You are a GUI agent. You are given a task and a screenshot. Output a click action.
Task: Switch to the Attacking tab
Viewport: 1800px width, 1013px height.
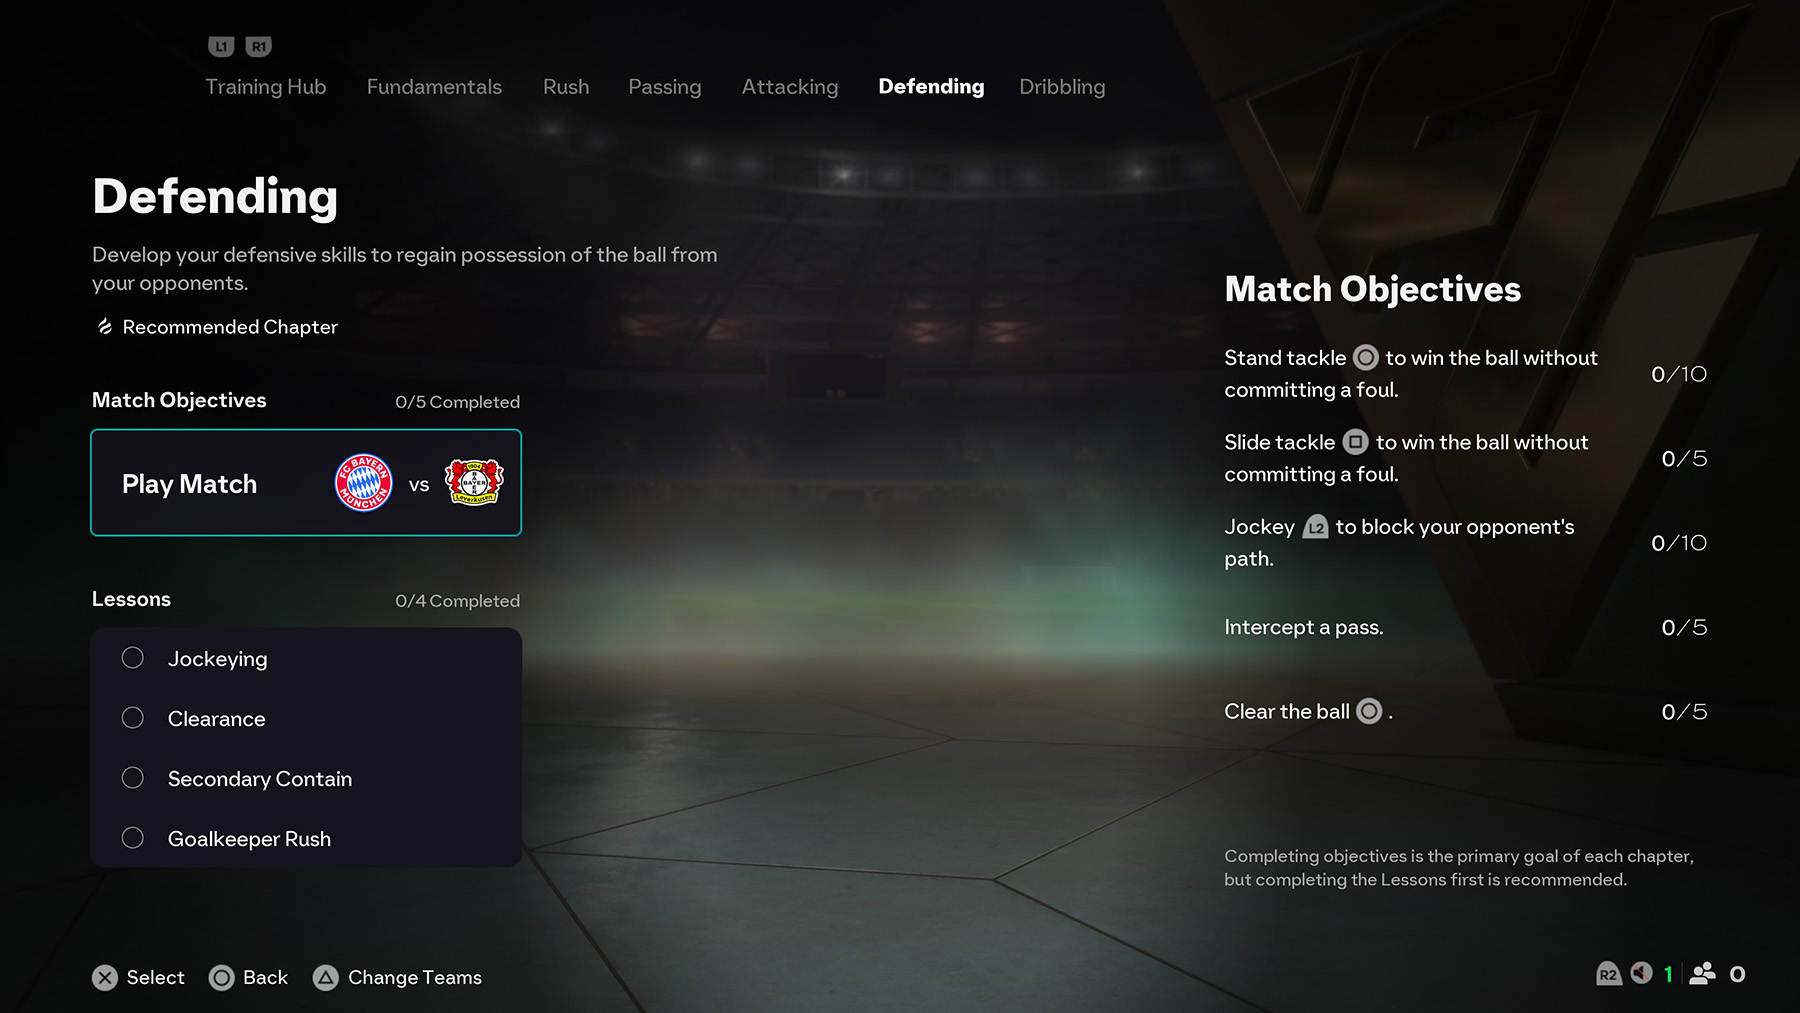pyautogui.click(x=790, y=87)
